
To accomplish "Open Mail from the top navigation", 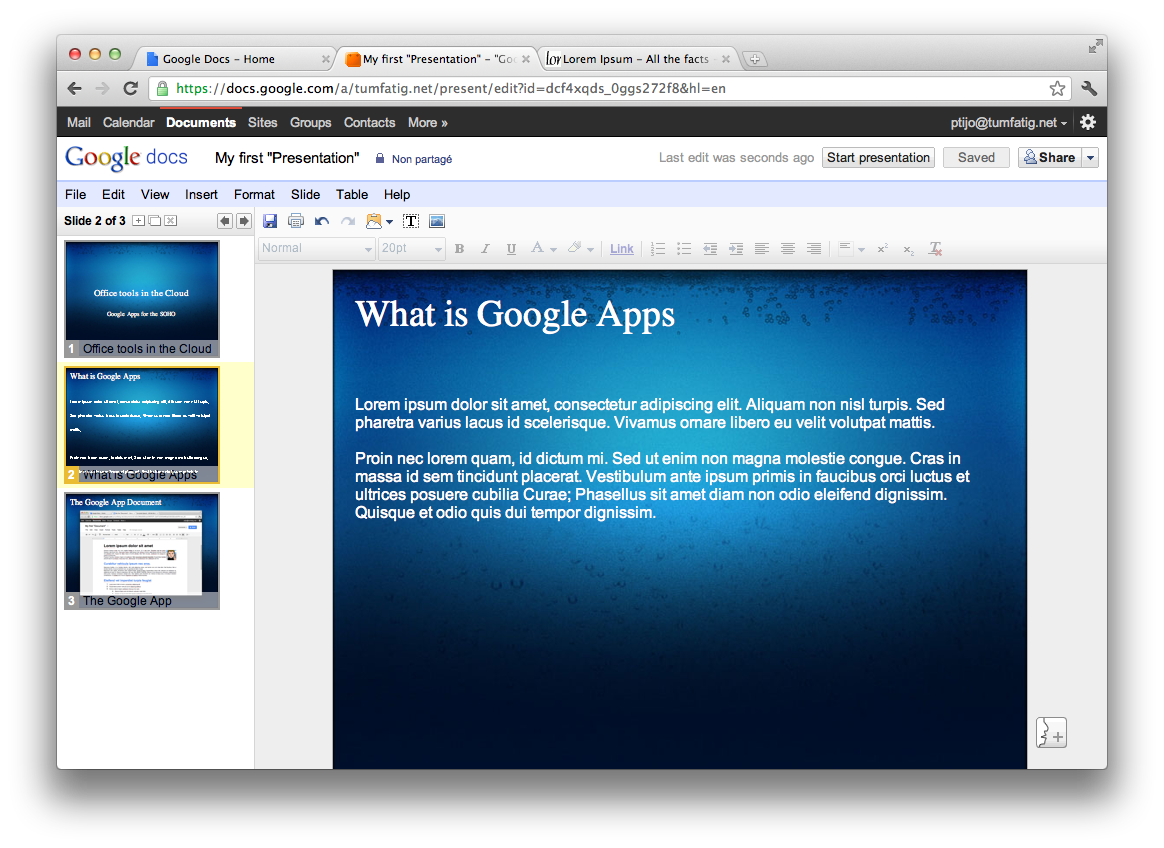I will [x=79, y=123].
